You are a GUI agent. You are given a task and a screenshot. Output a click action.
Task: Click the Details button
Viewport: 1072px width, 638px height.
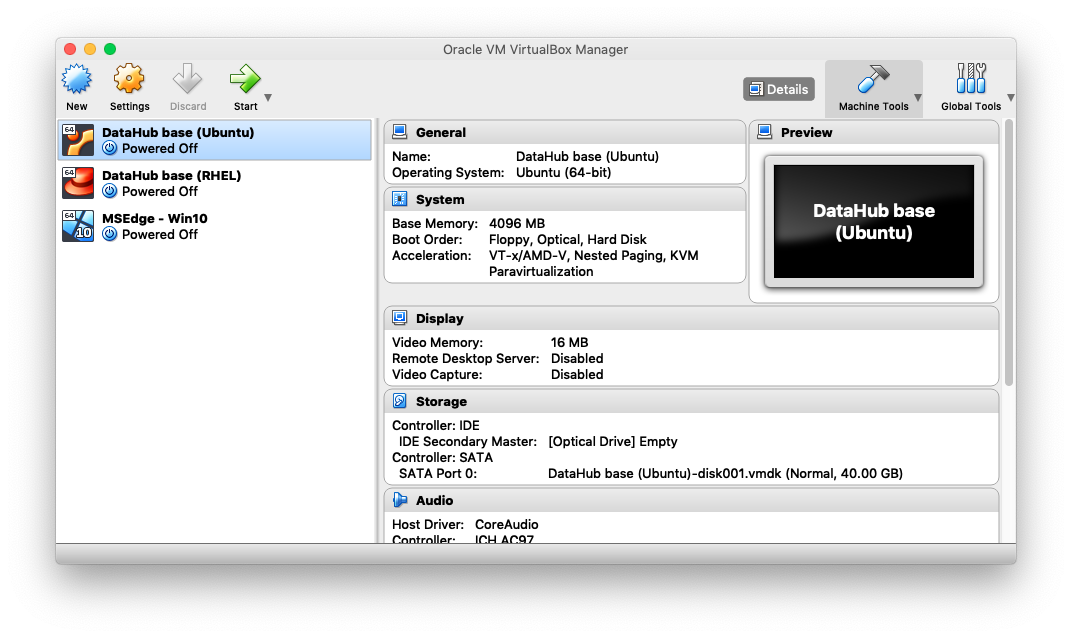[x=779, y=89]
